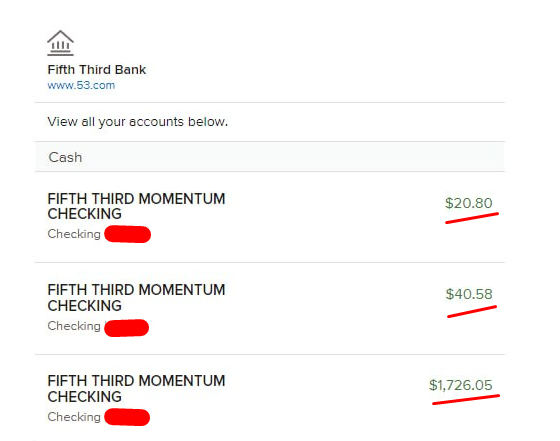
Task: Click the Checking label under third account
Action: coord(74,417)
